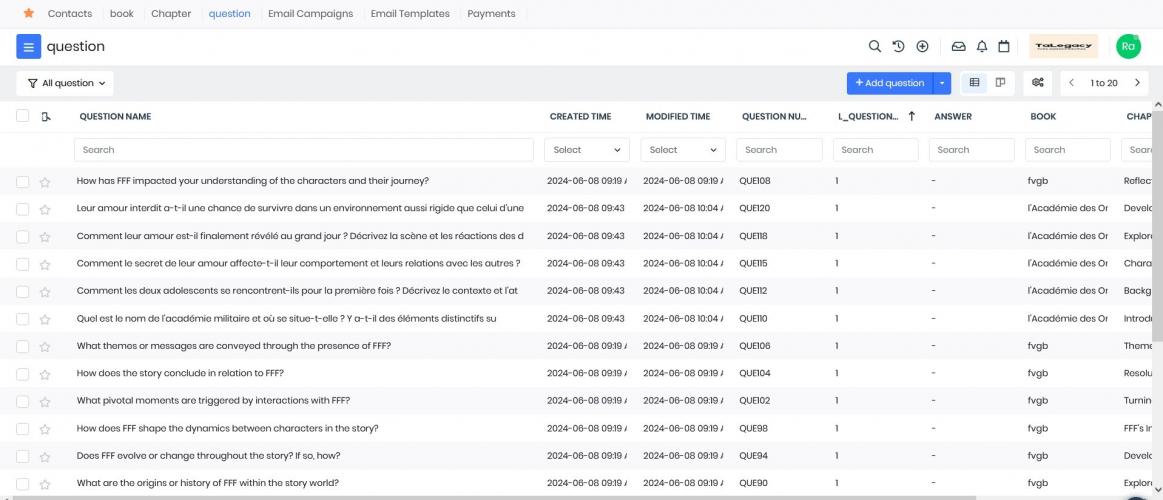Star the QUE108 question row

(45, 182)
